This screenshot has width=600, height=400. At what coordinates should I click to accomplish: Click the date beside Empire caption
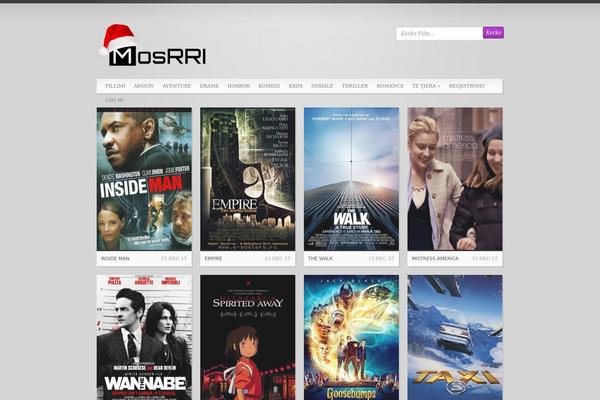(277, 259)
